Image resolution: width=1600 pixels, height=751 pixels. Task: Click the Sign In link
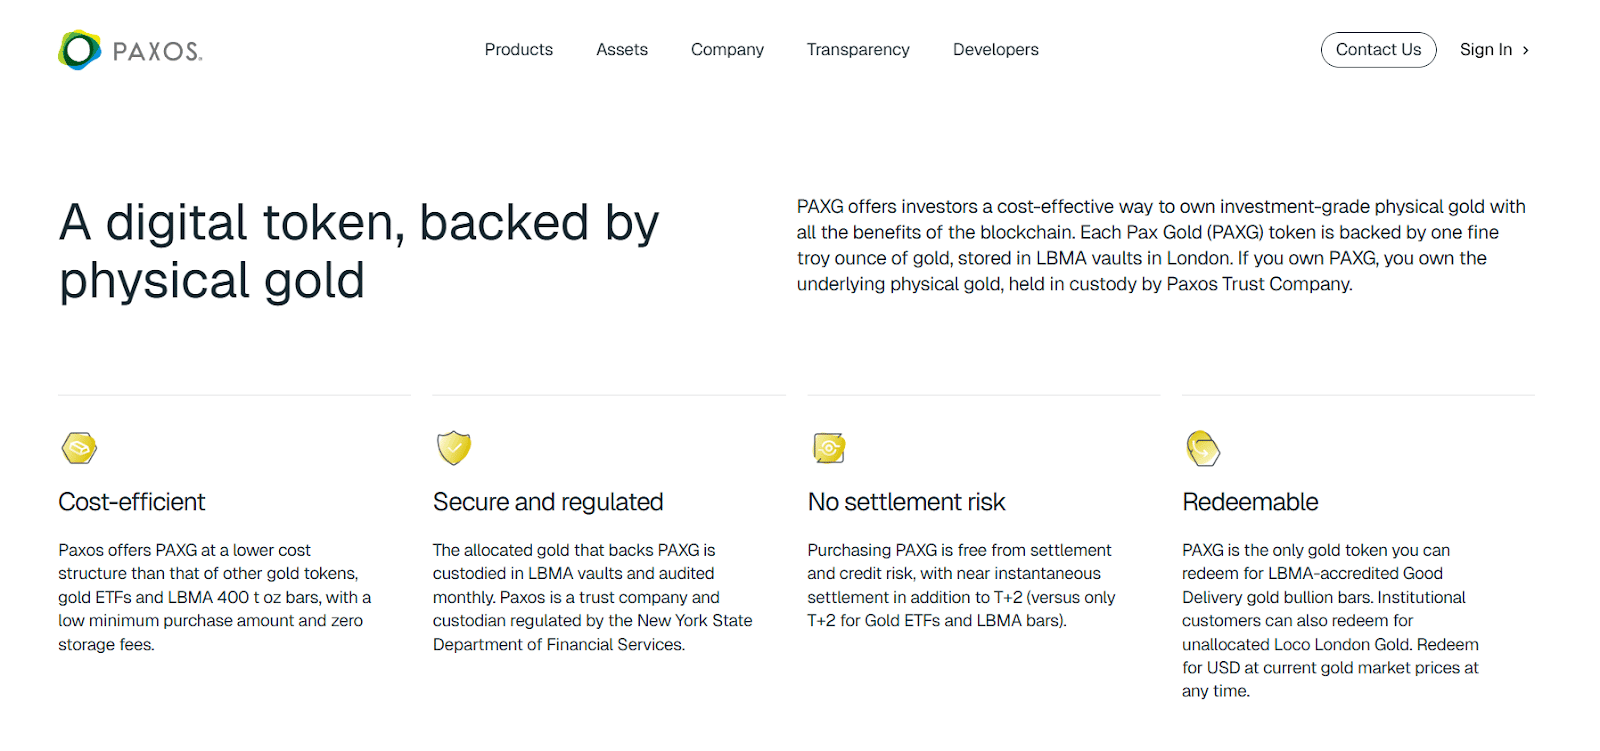tap(1485, 50)
